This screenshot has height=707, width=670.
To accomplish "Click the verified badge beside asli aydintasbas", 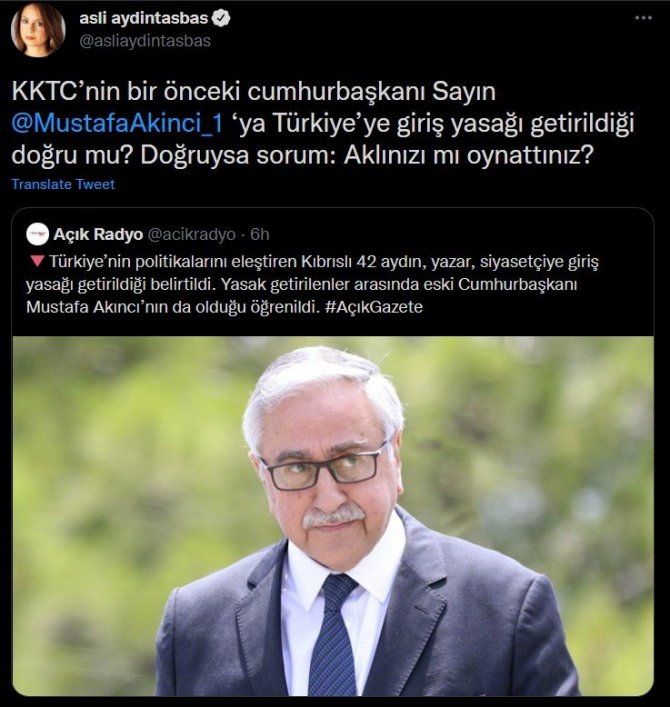I will (x=221, y=18).
